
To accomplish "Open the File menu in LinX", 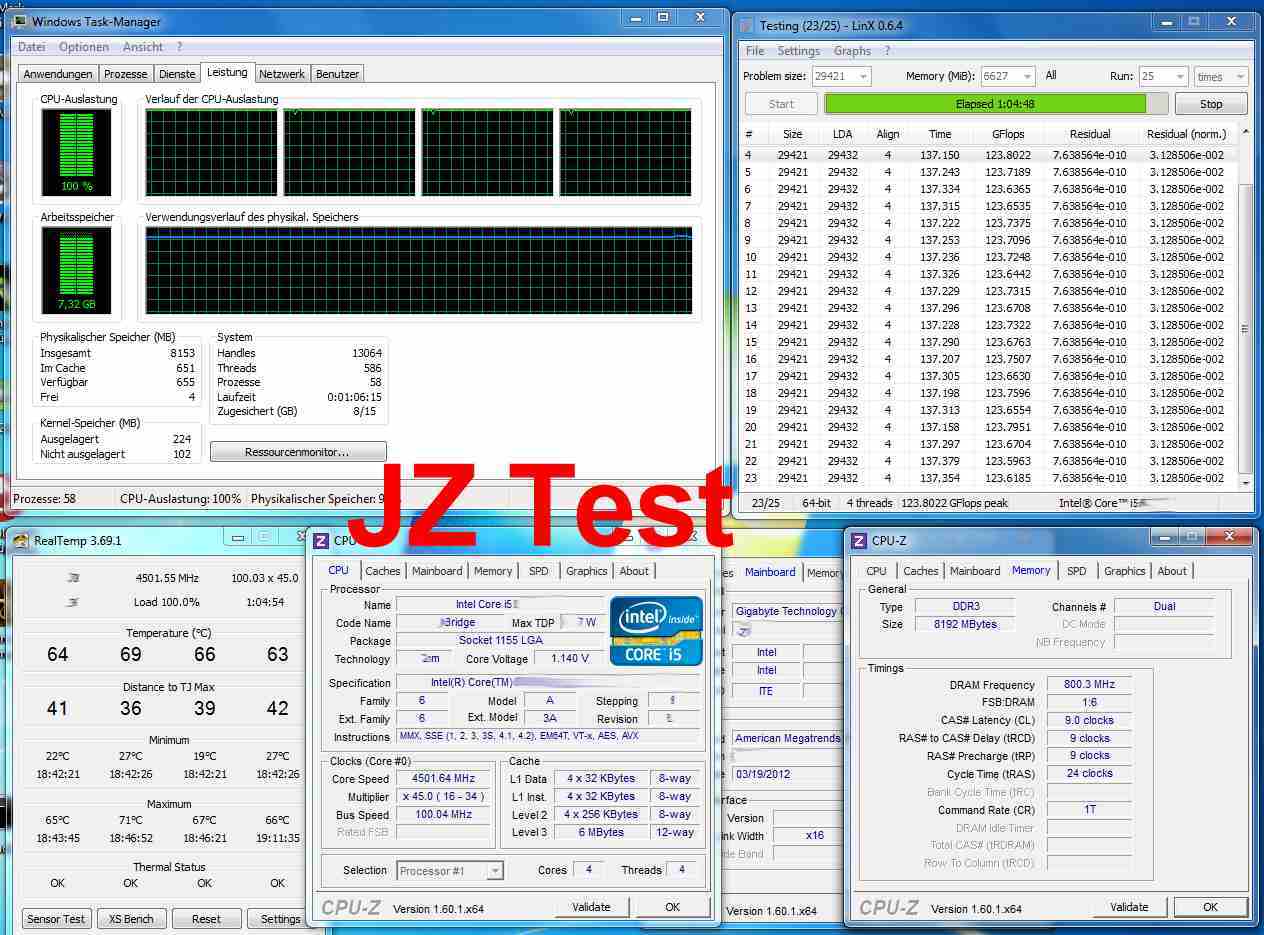I will (x=755, y=51).
